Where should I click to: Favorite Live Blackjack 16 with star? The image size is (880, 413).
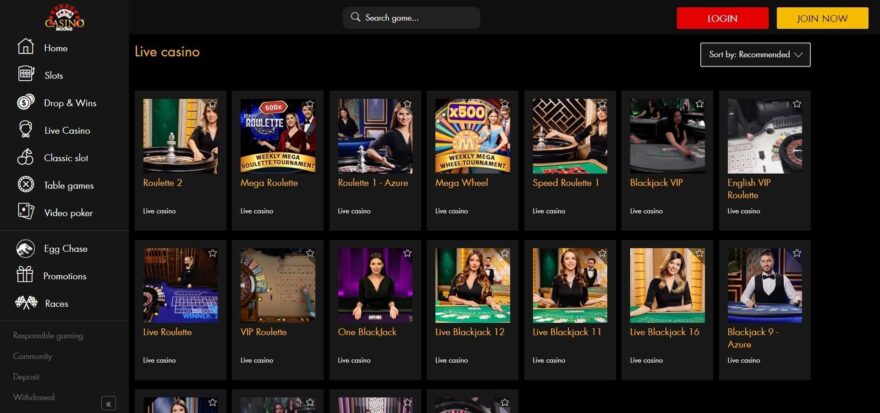[699, 253]
